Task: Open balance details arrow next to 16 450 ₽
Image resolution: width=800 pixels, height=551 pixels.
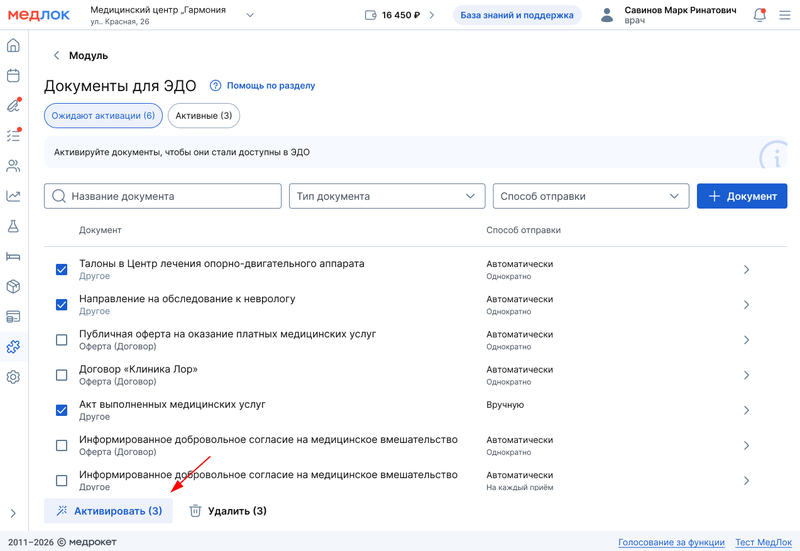Action: [x=432, y=15]
